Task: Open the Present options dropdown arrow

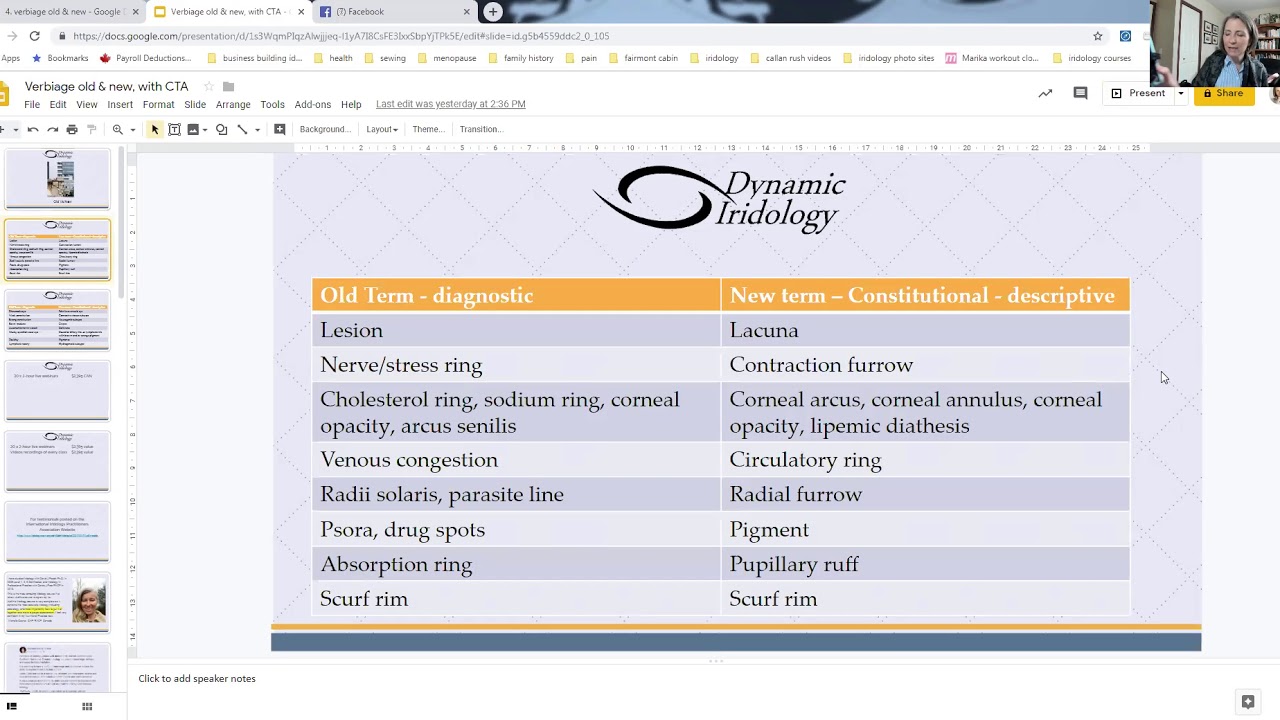Action: (1180, 93)
